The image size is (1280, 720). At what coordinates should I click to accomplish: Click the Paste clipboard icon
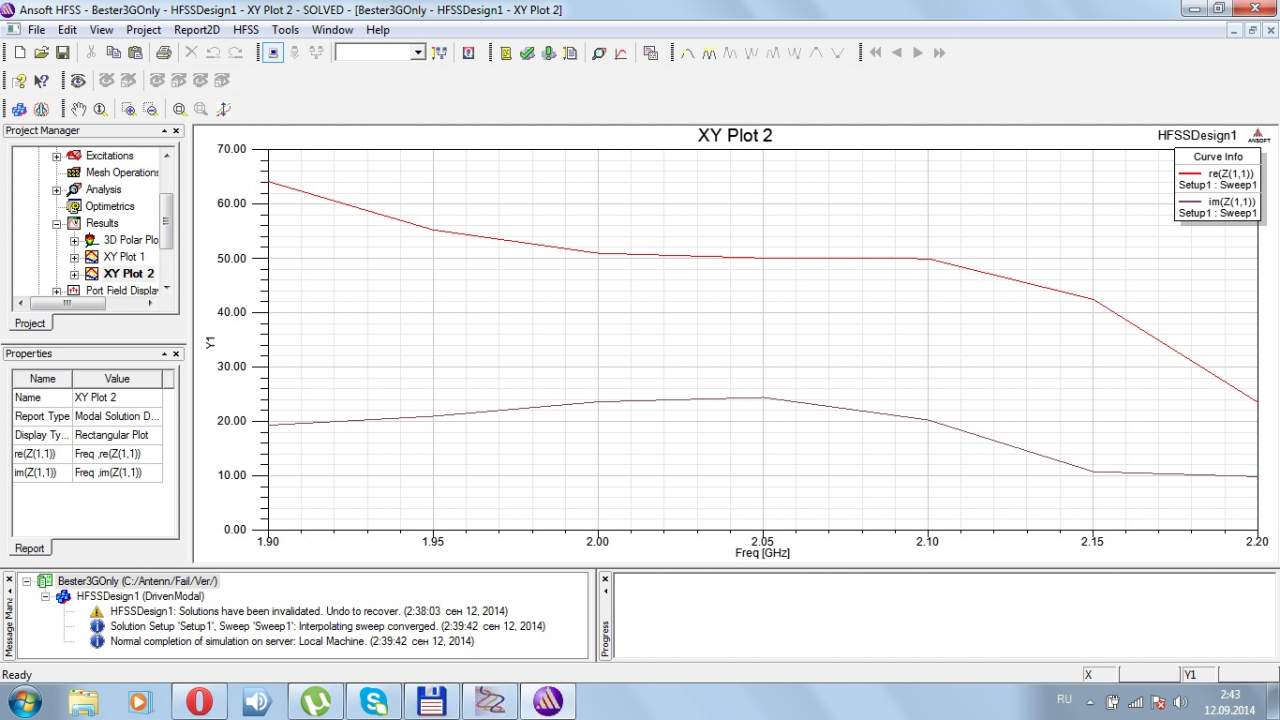[x=134, y=53]
